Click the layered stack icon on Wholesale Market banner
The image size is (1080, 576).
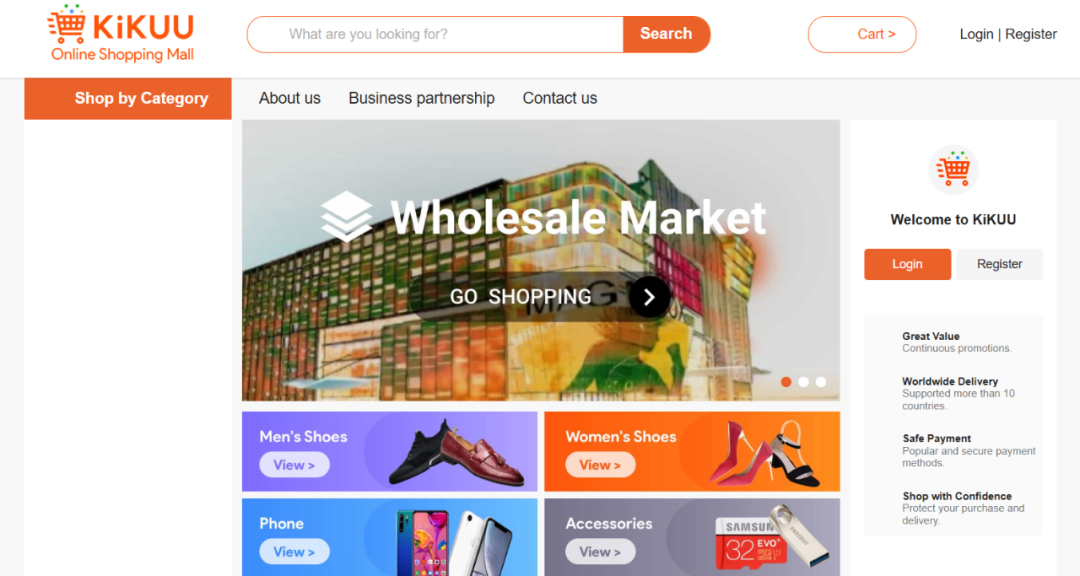[346, 216]
